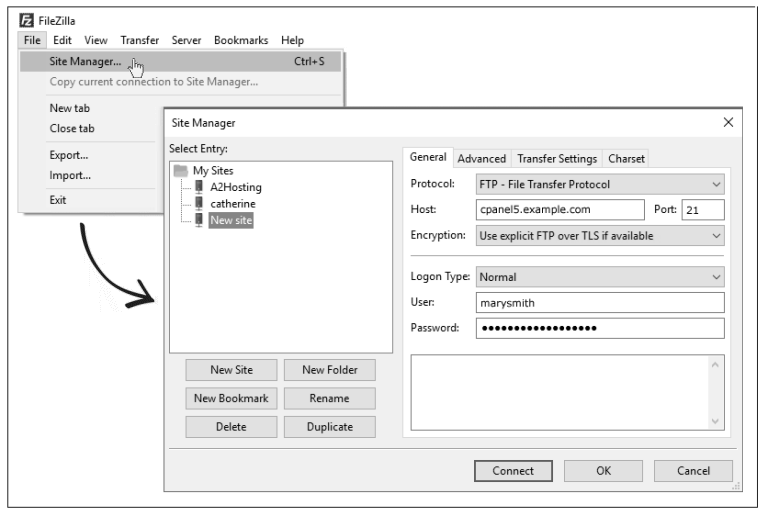The width and height of the screenshot is (768, 516).
Task: Click the Cancel button
Action: point(693,471)
